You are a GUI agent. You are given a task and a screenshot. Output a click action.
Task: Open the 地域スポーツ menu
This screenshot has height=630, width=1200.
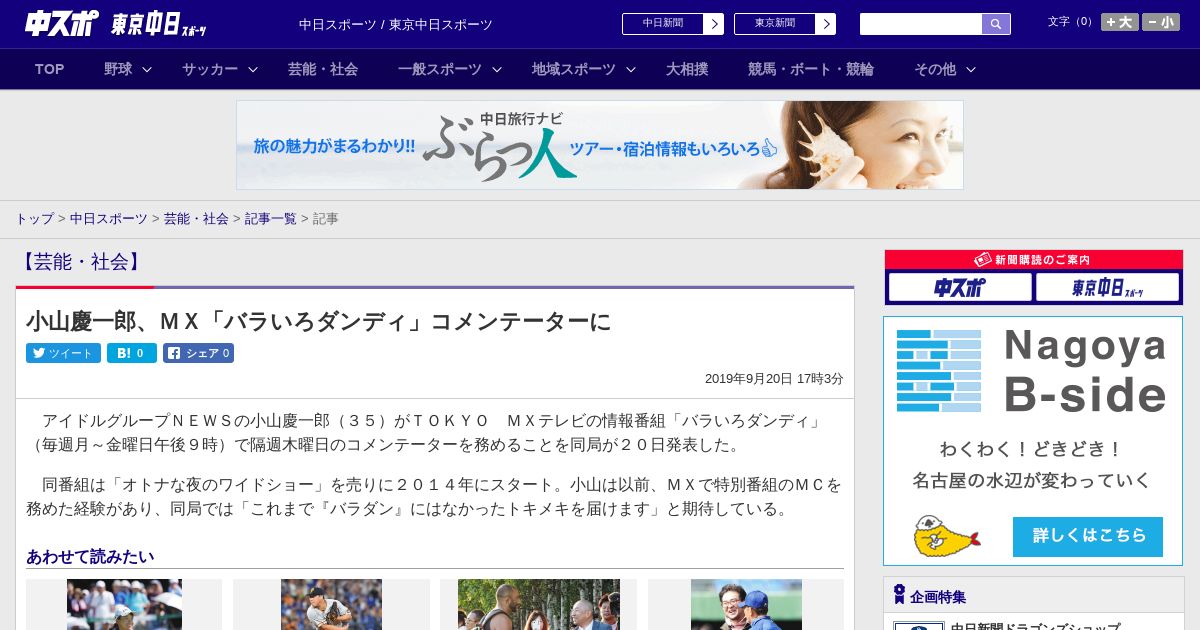click(x=574, y=69)
